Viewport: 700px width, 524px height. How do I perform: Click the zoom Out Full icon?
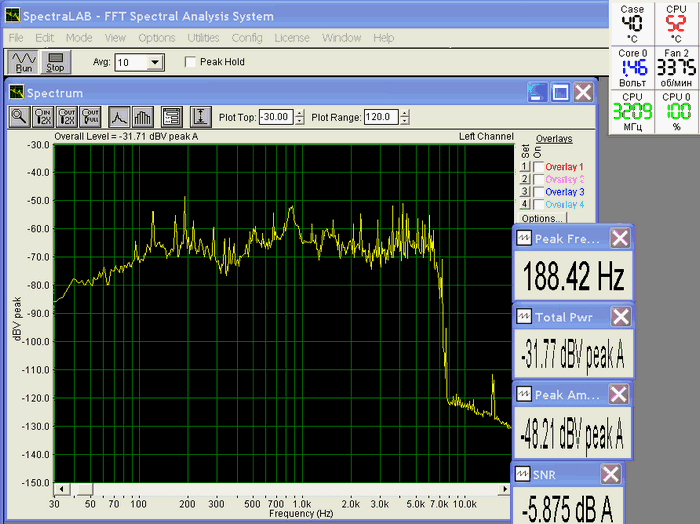[92, 116]
